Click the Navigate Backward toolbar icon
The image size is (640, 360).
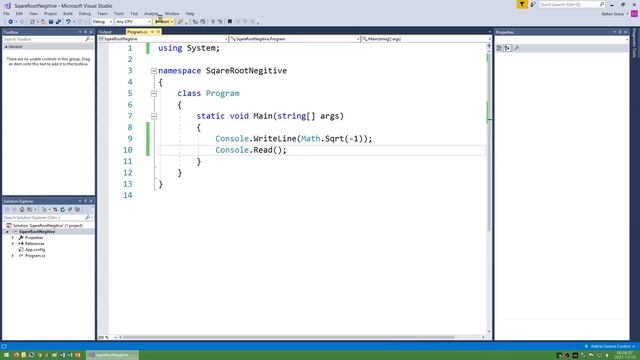click(x=11, y=22)
